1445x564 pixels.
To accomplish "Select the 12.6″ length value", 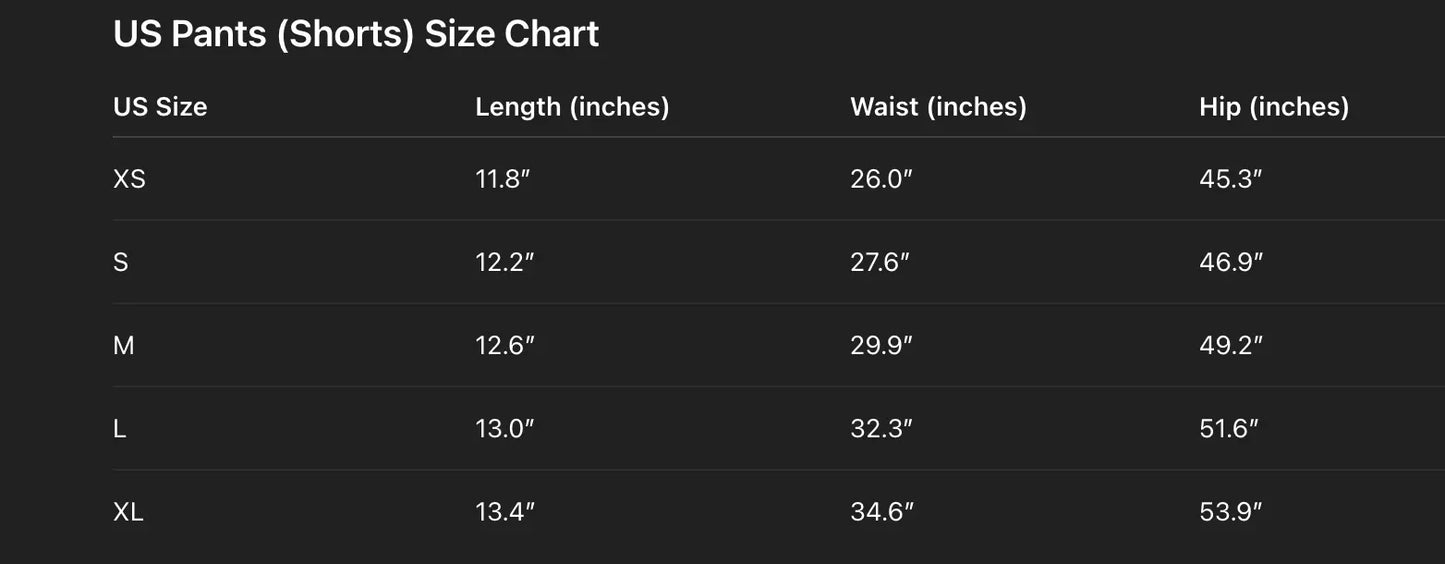I will 505,346.
